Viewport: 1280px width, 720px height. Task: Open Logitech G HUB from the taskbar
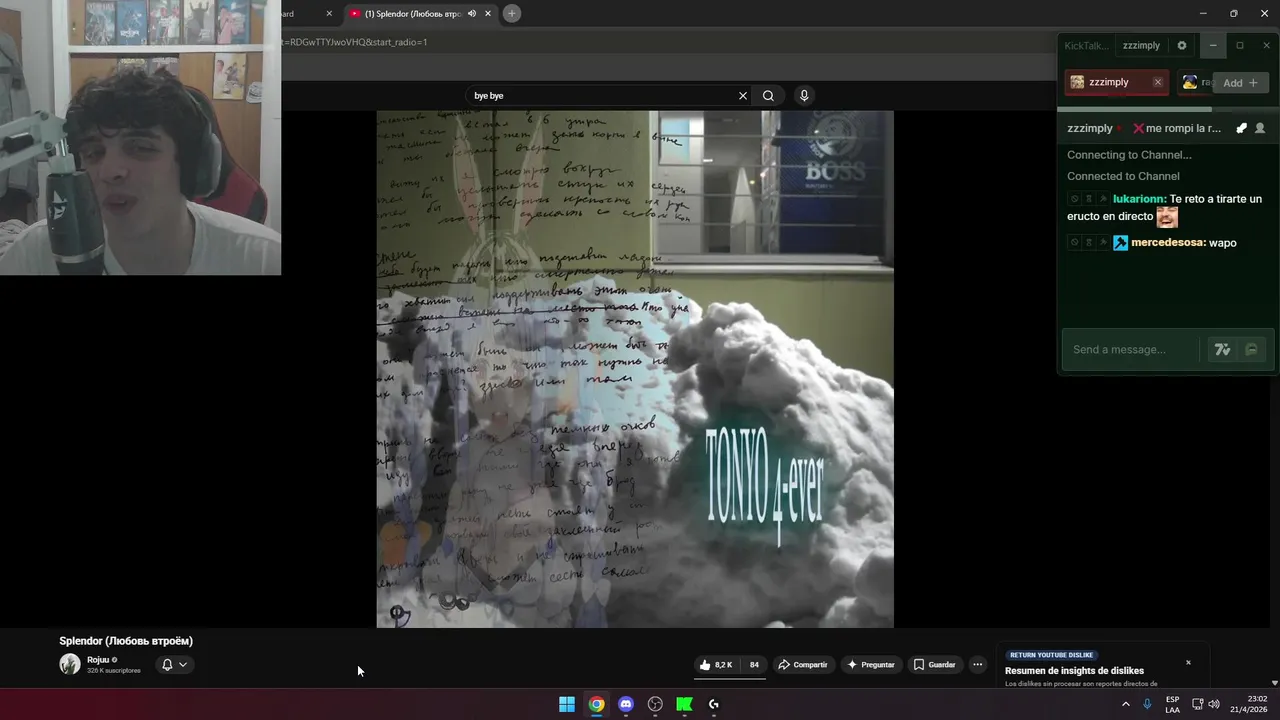click(714, 704)
